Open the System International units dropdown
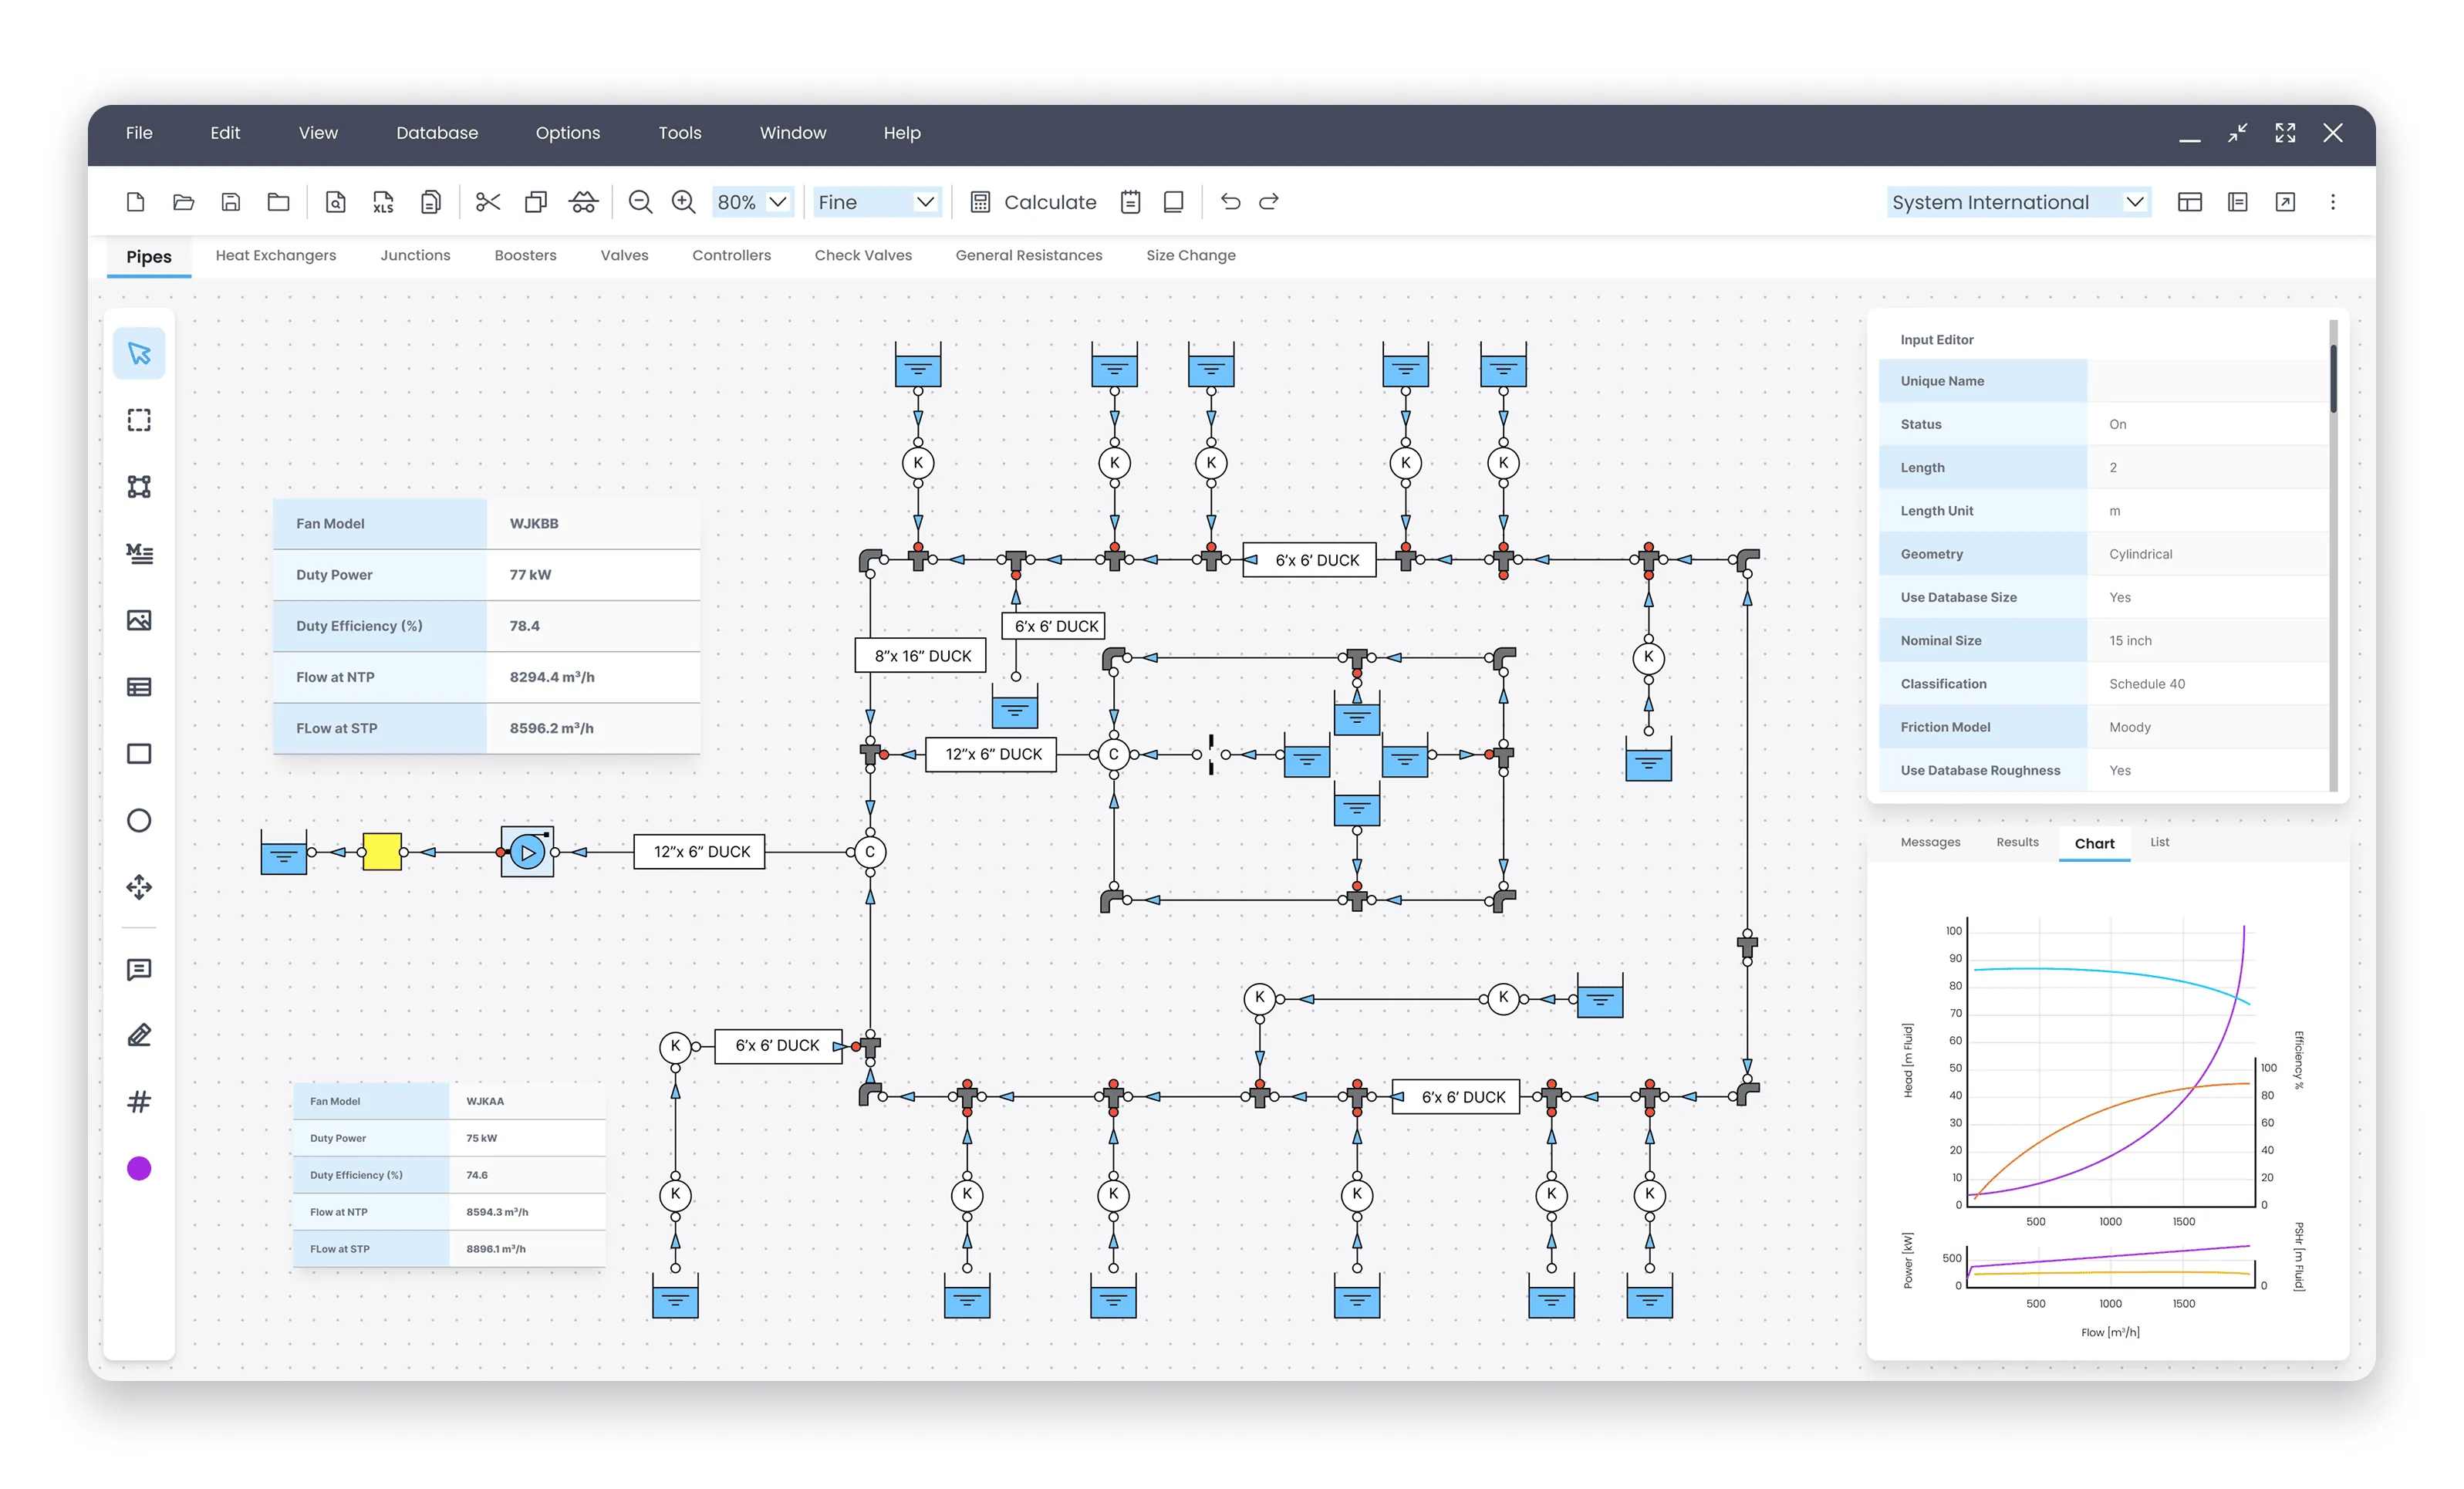 click(2019, 202)
